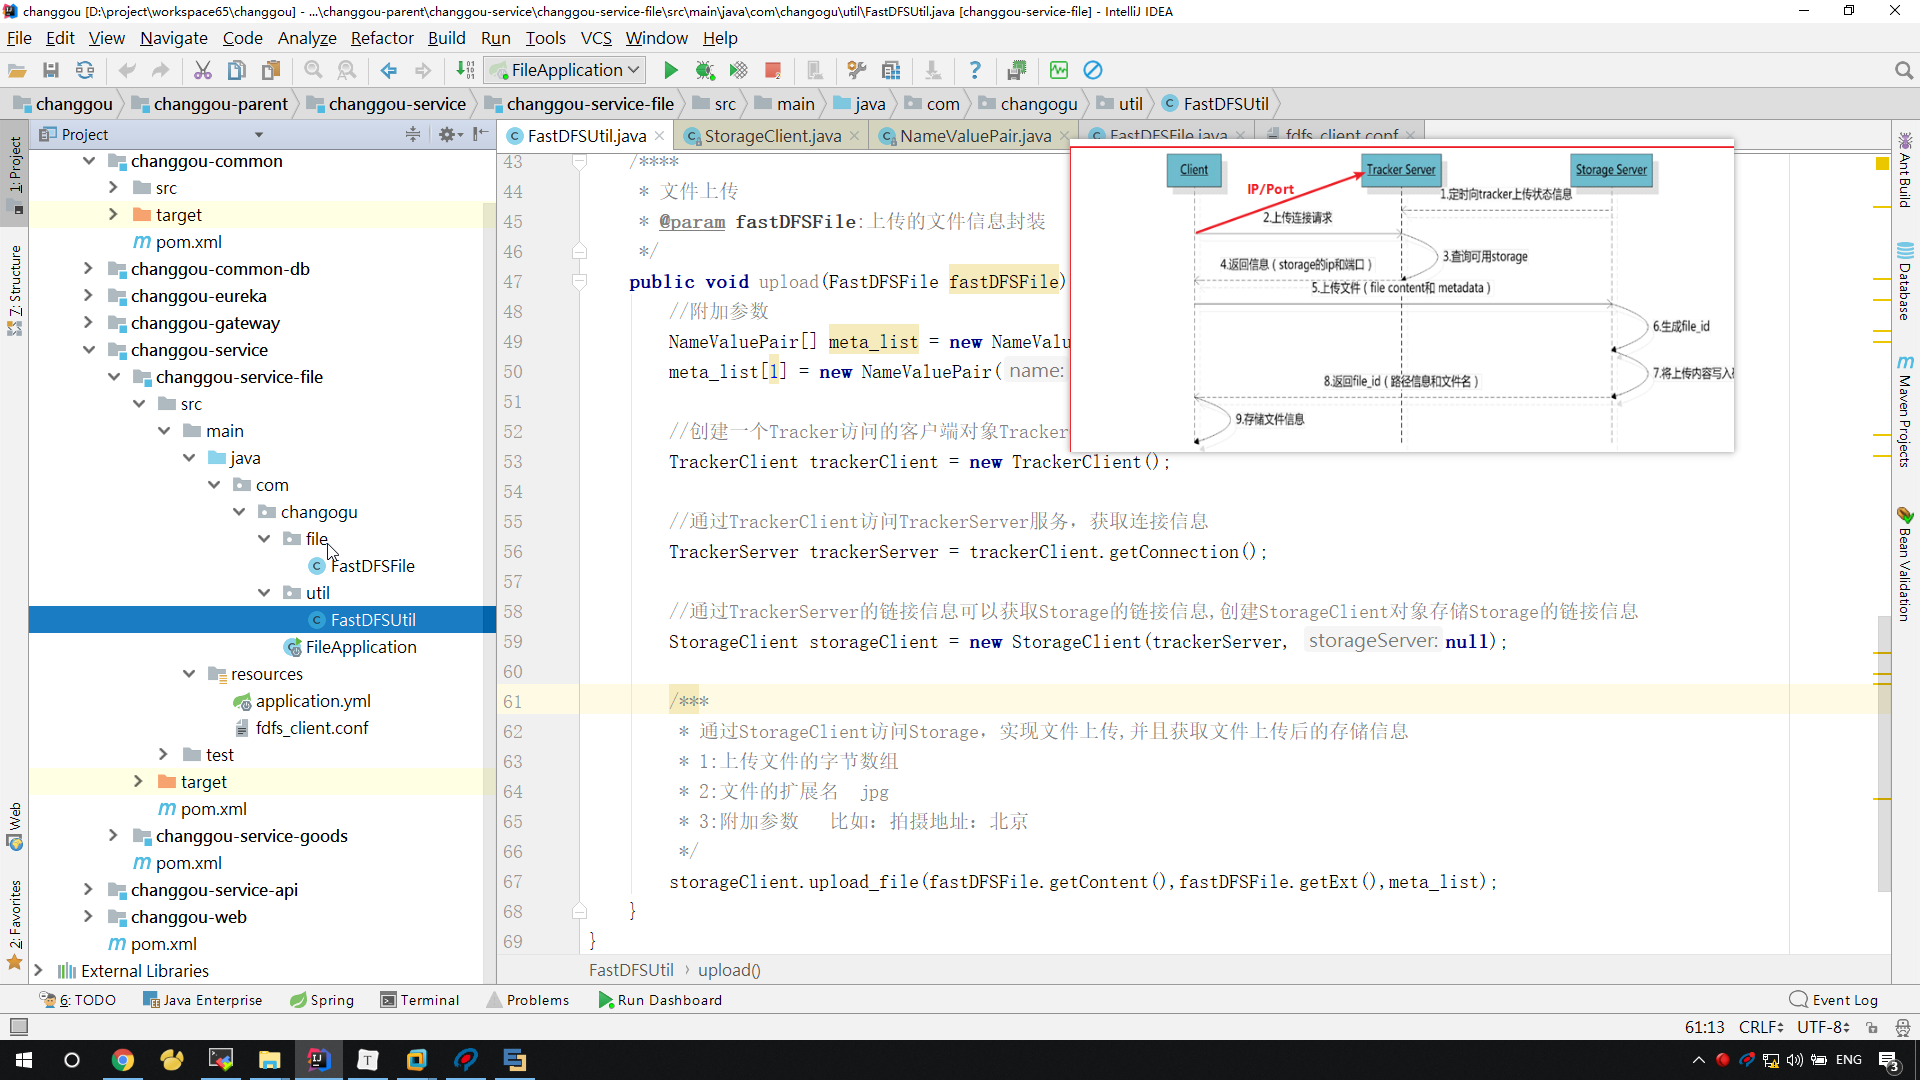The height and width of the screenshot is (1080, 1920).
Task: Collapse the util package
Action: pyautogui.click(x=264, y=593)
